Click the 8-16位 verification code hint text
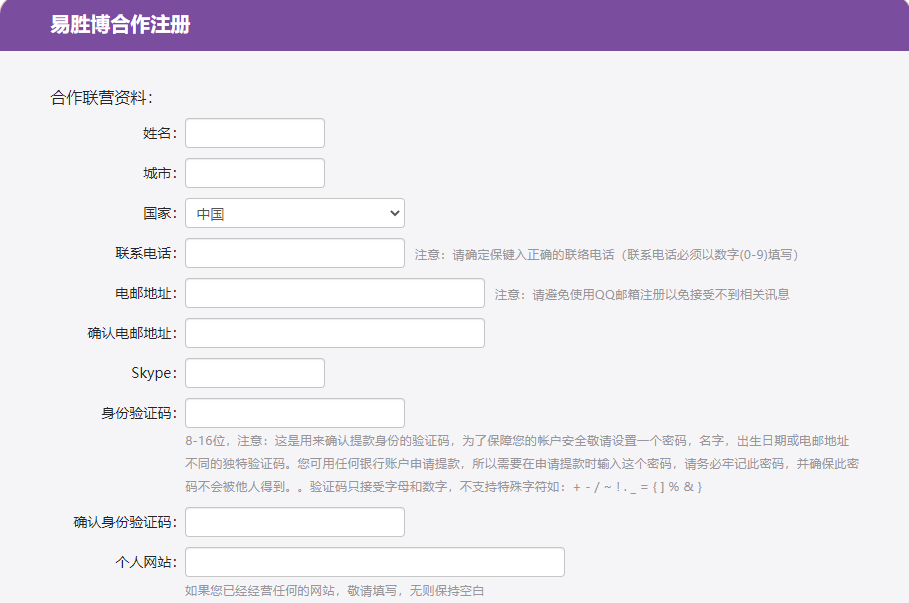This screenshot has height=603, width=909. [522, 464]
